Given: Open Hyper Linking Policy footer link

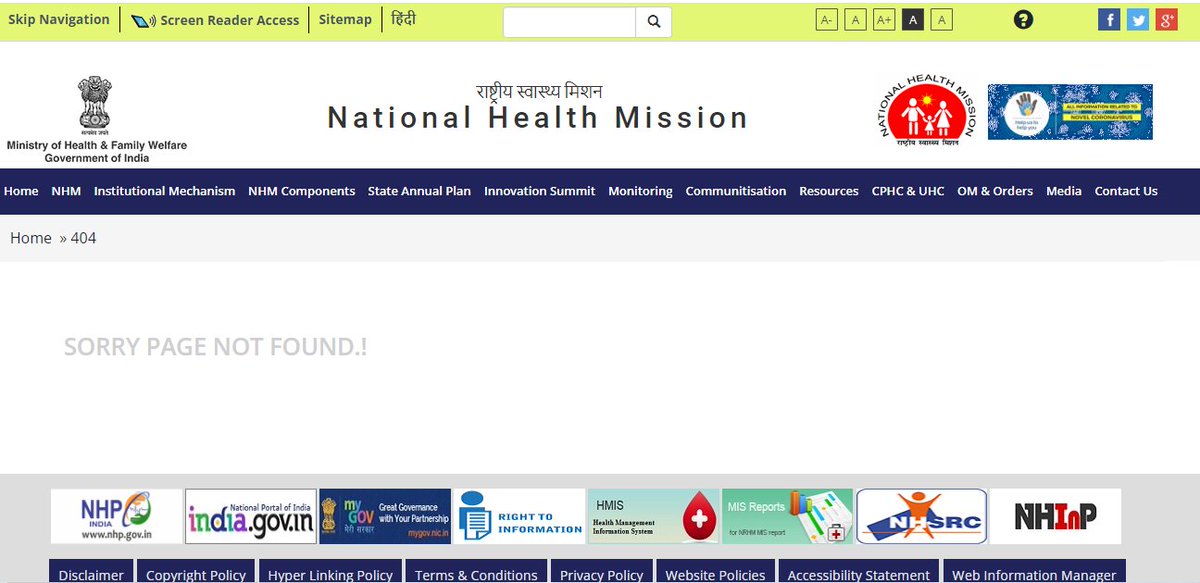Looking at the screenshot, I should pyautogui.click(x=331, y=572).
